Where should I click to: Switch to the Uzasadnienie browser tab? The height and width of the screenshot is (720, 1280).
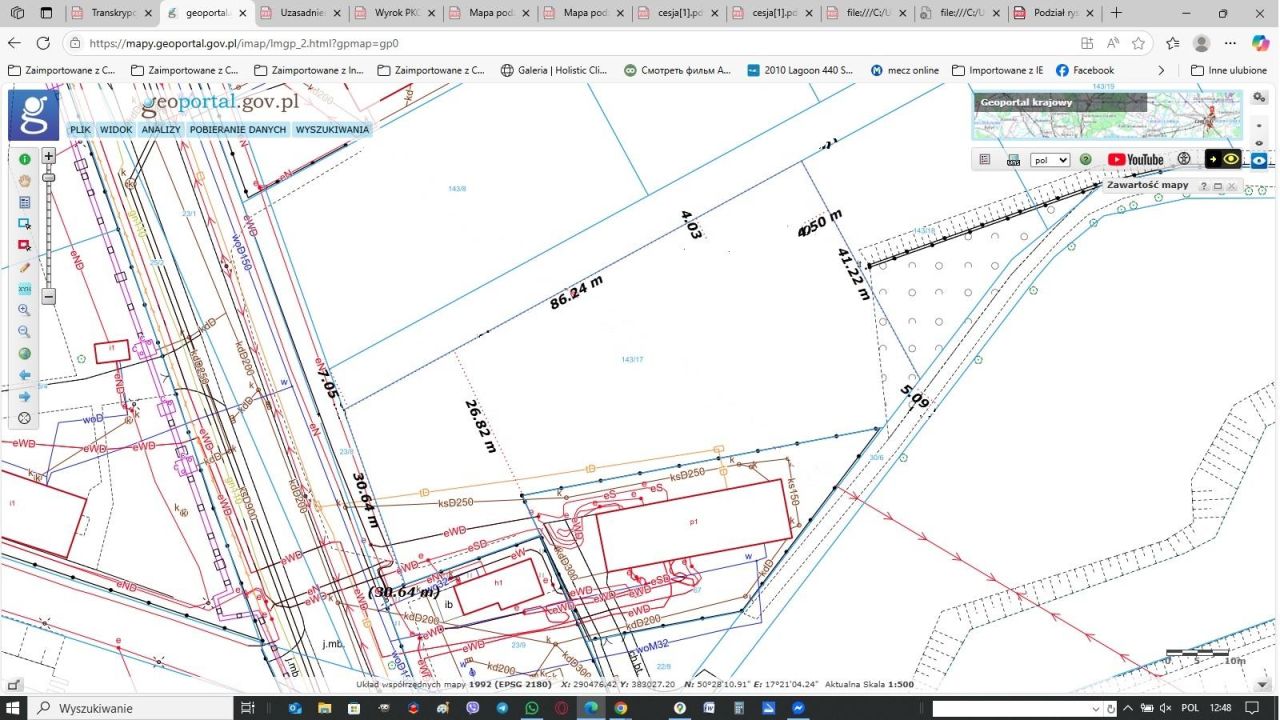[298, 13]
